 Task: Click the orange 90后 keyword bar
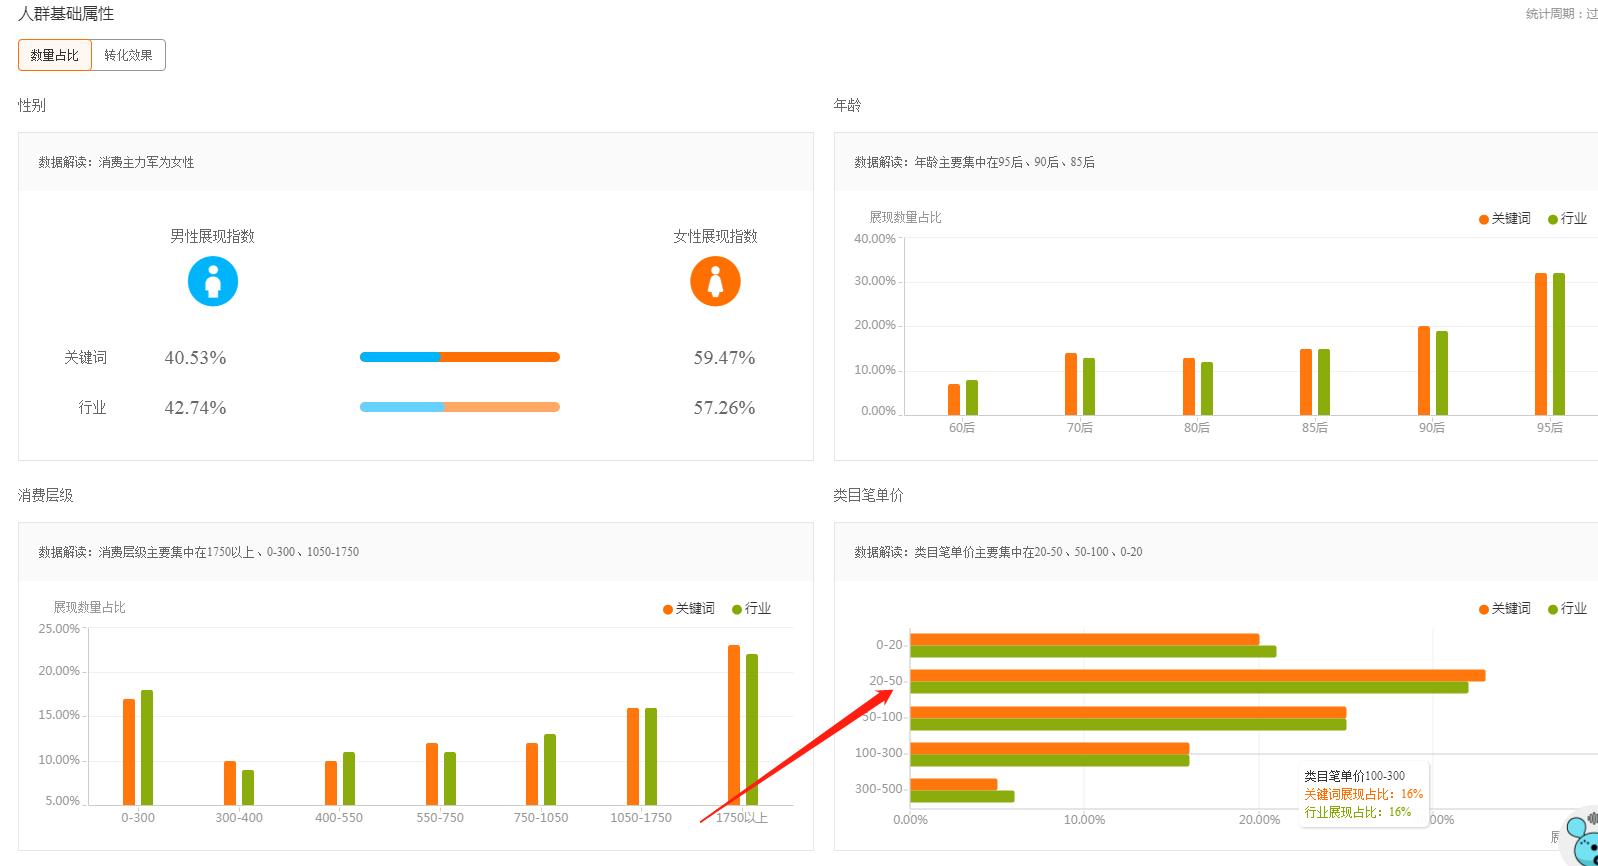coord(1424,370)
